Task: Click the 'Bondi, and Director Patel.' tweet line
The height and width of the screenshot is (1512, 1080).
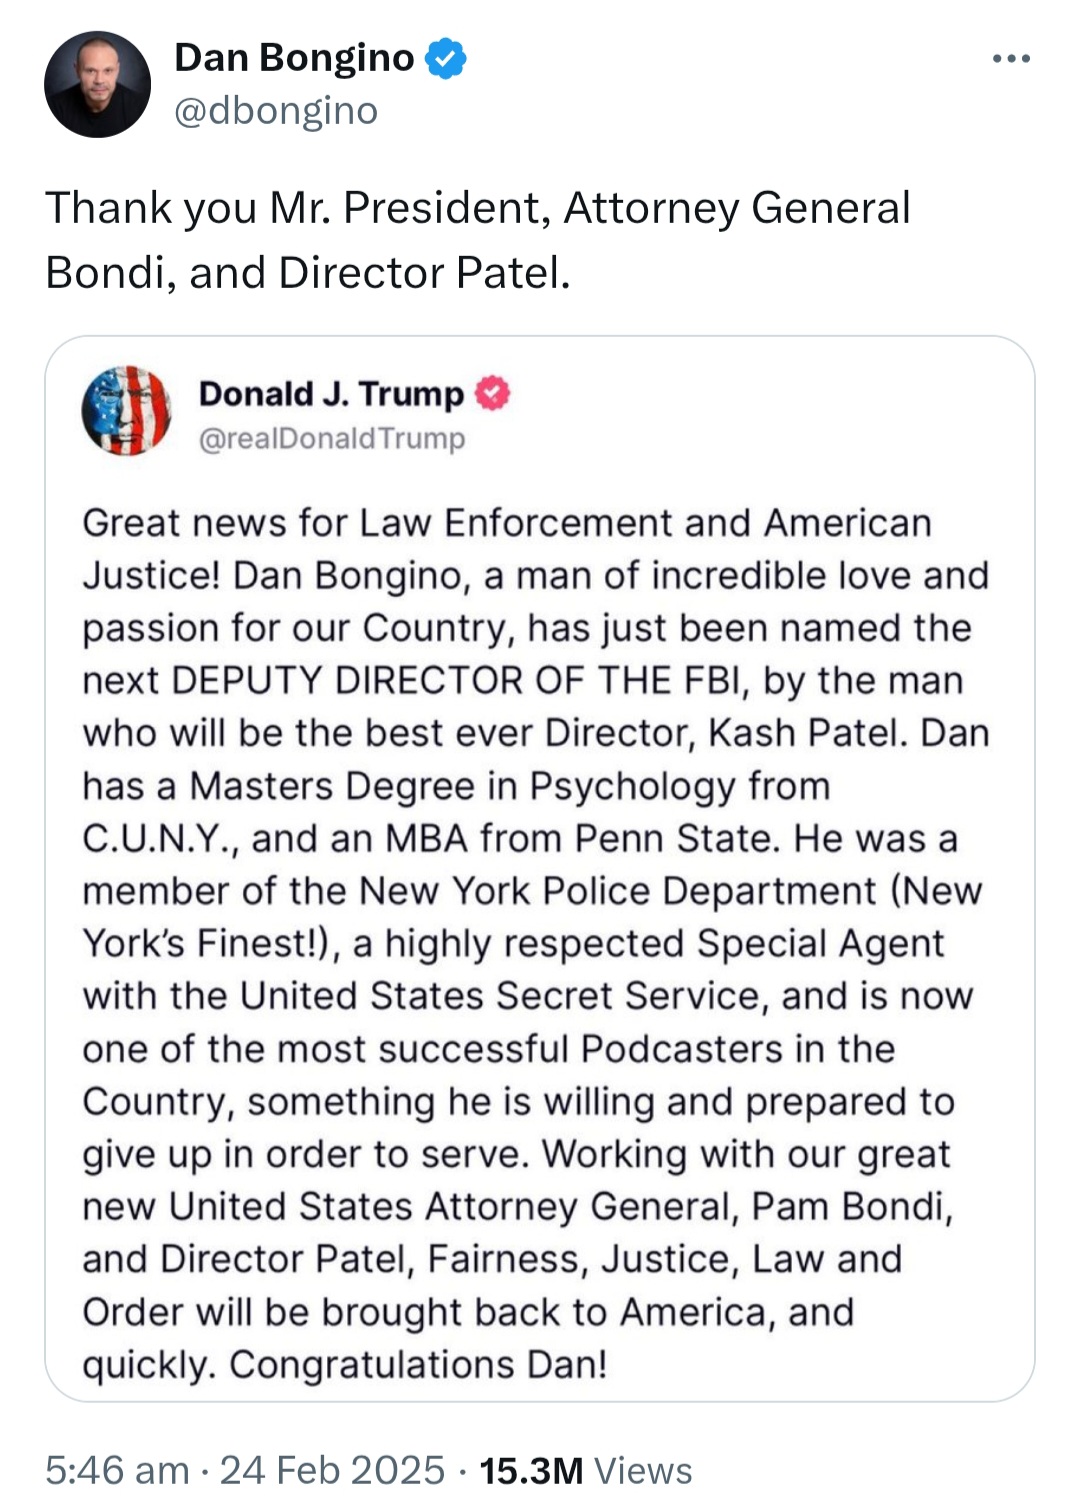Action: pyautogui.click(x=308, y=272)
